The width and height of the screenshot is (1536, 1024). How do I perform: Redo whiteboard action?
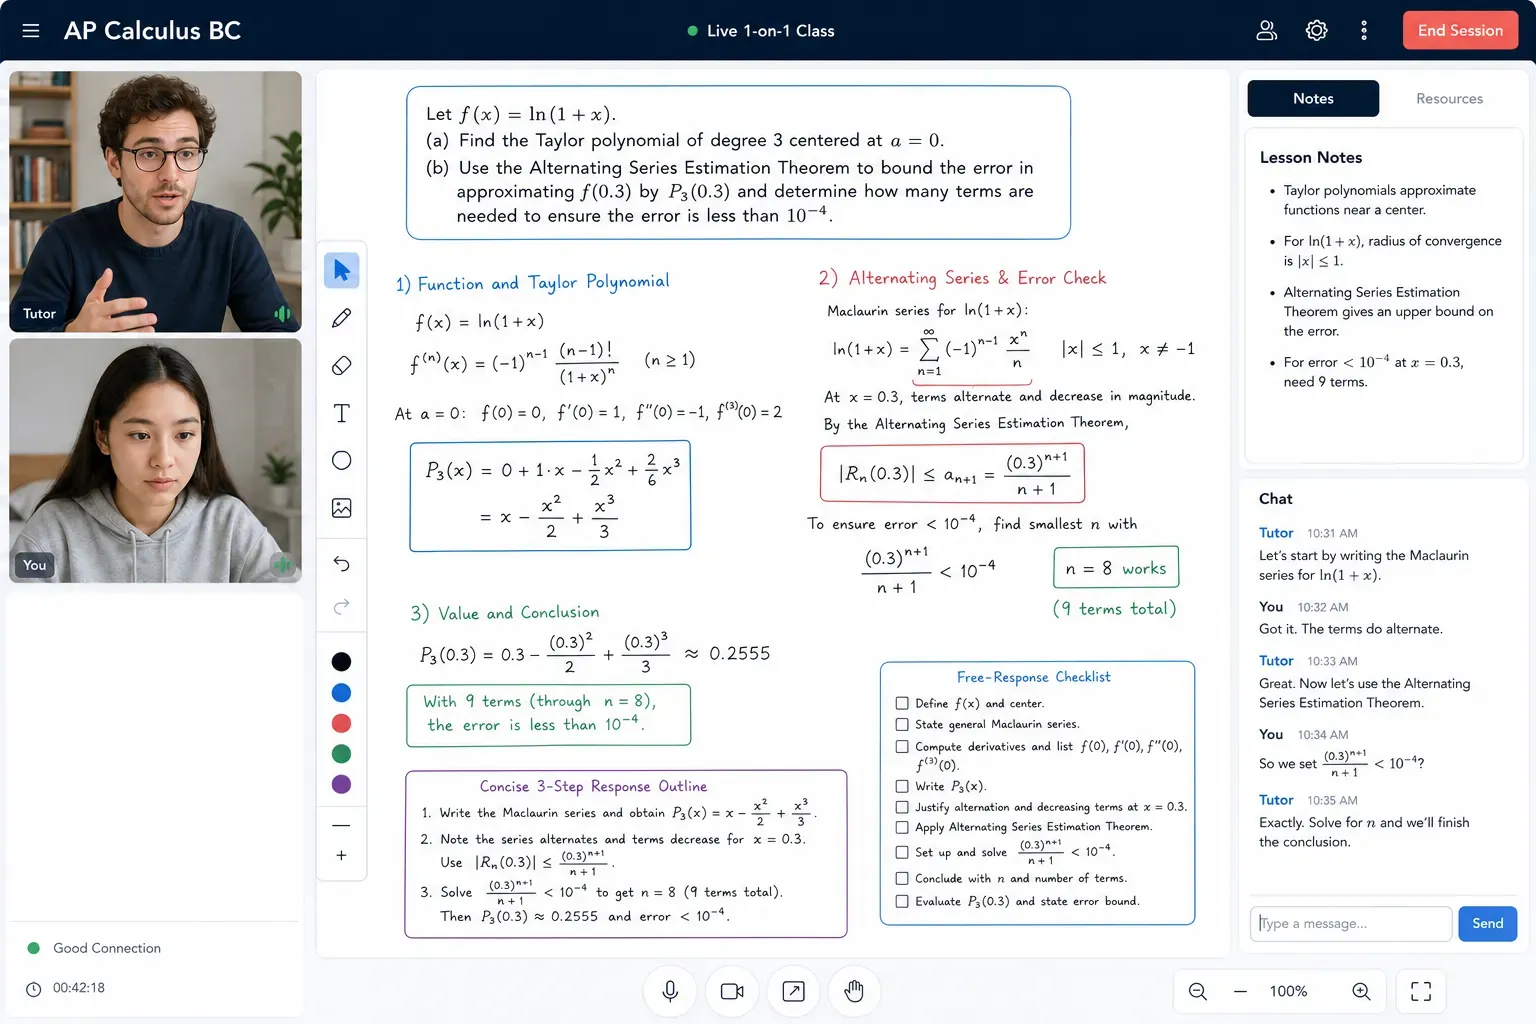pos(342,606)
